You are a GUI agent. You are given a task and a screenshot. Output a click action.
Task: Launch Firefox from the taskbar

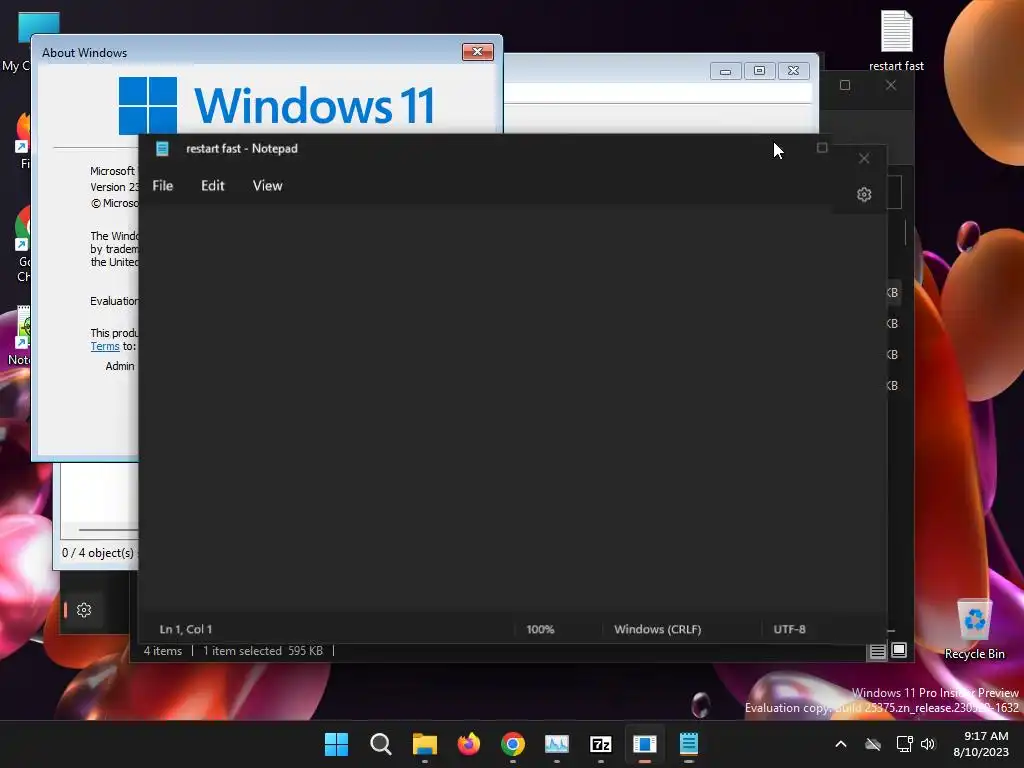[x=469, y=744]
